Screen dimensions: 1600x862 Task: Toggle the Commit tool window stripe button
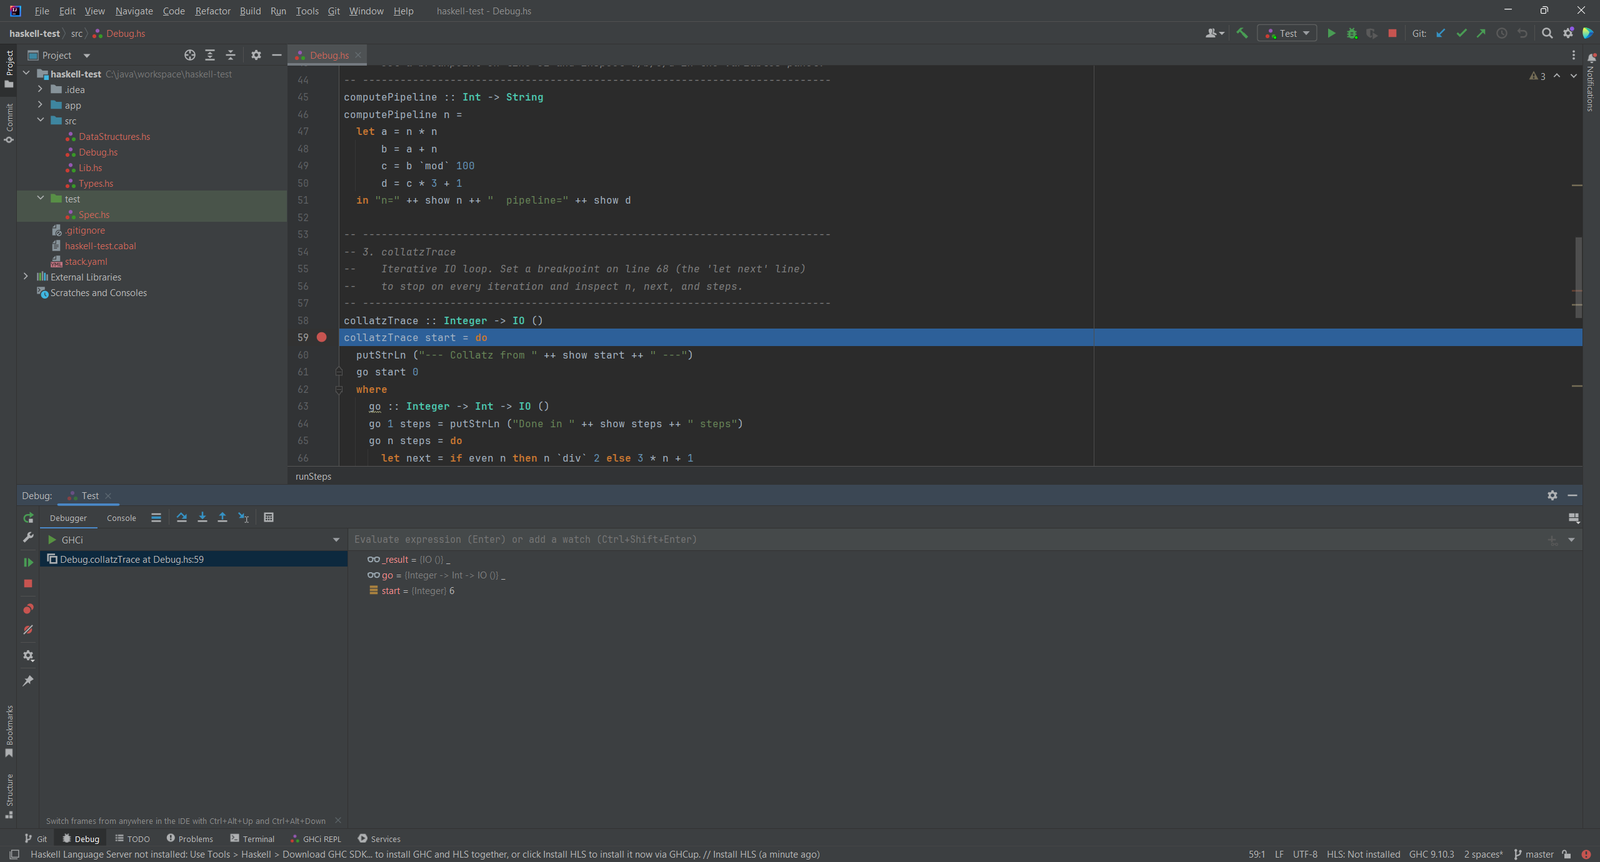click(x=9, y=123)
